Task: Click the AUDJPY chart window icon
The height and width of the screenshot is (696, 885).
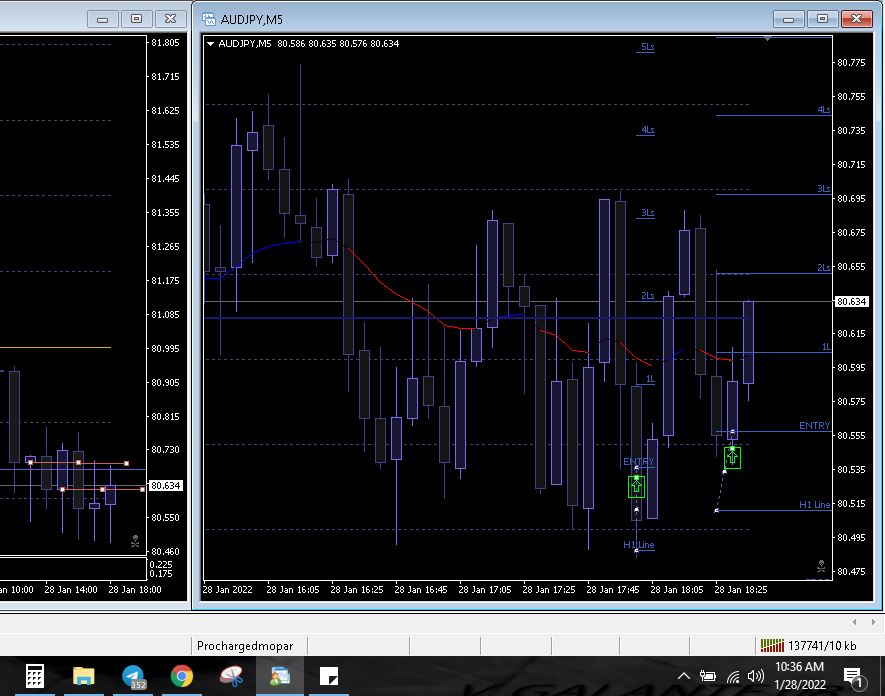Action: (209, 18)
